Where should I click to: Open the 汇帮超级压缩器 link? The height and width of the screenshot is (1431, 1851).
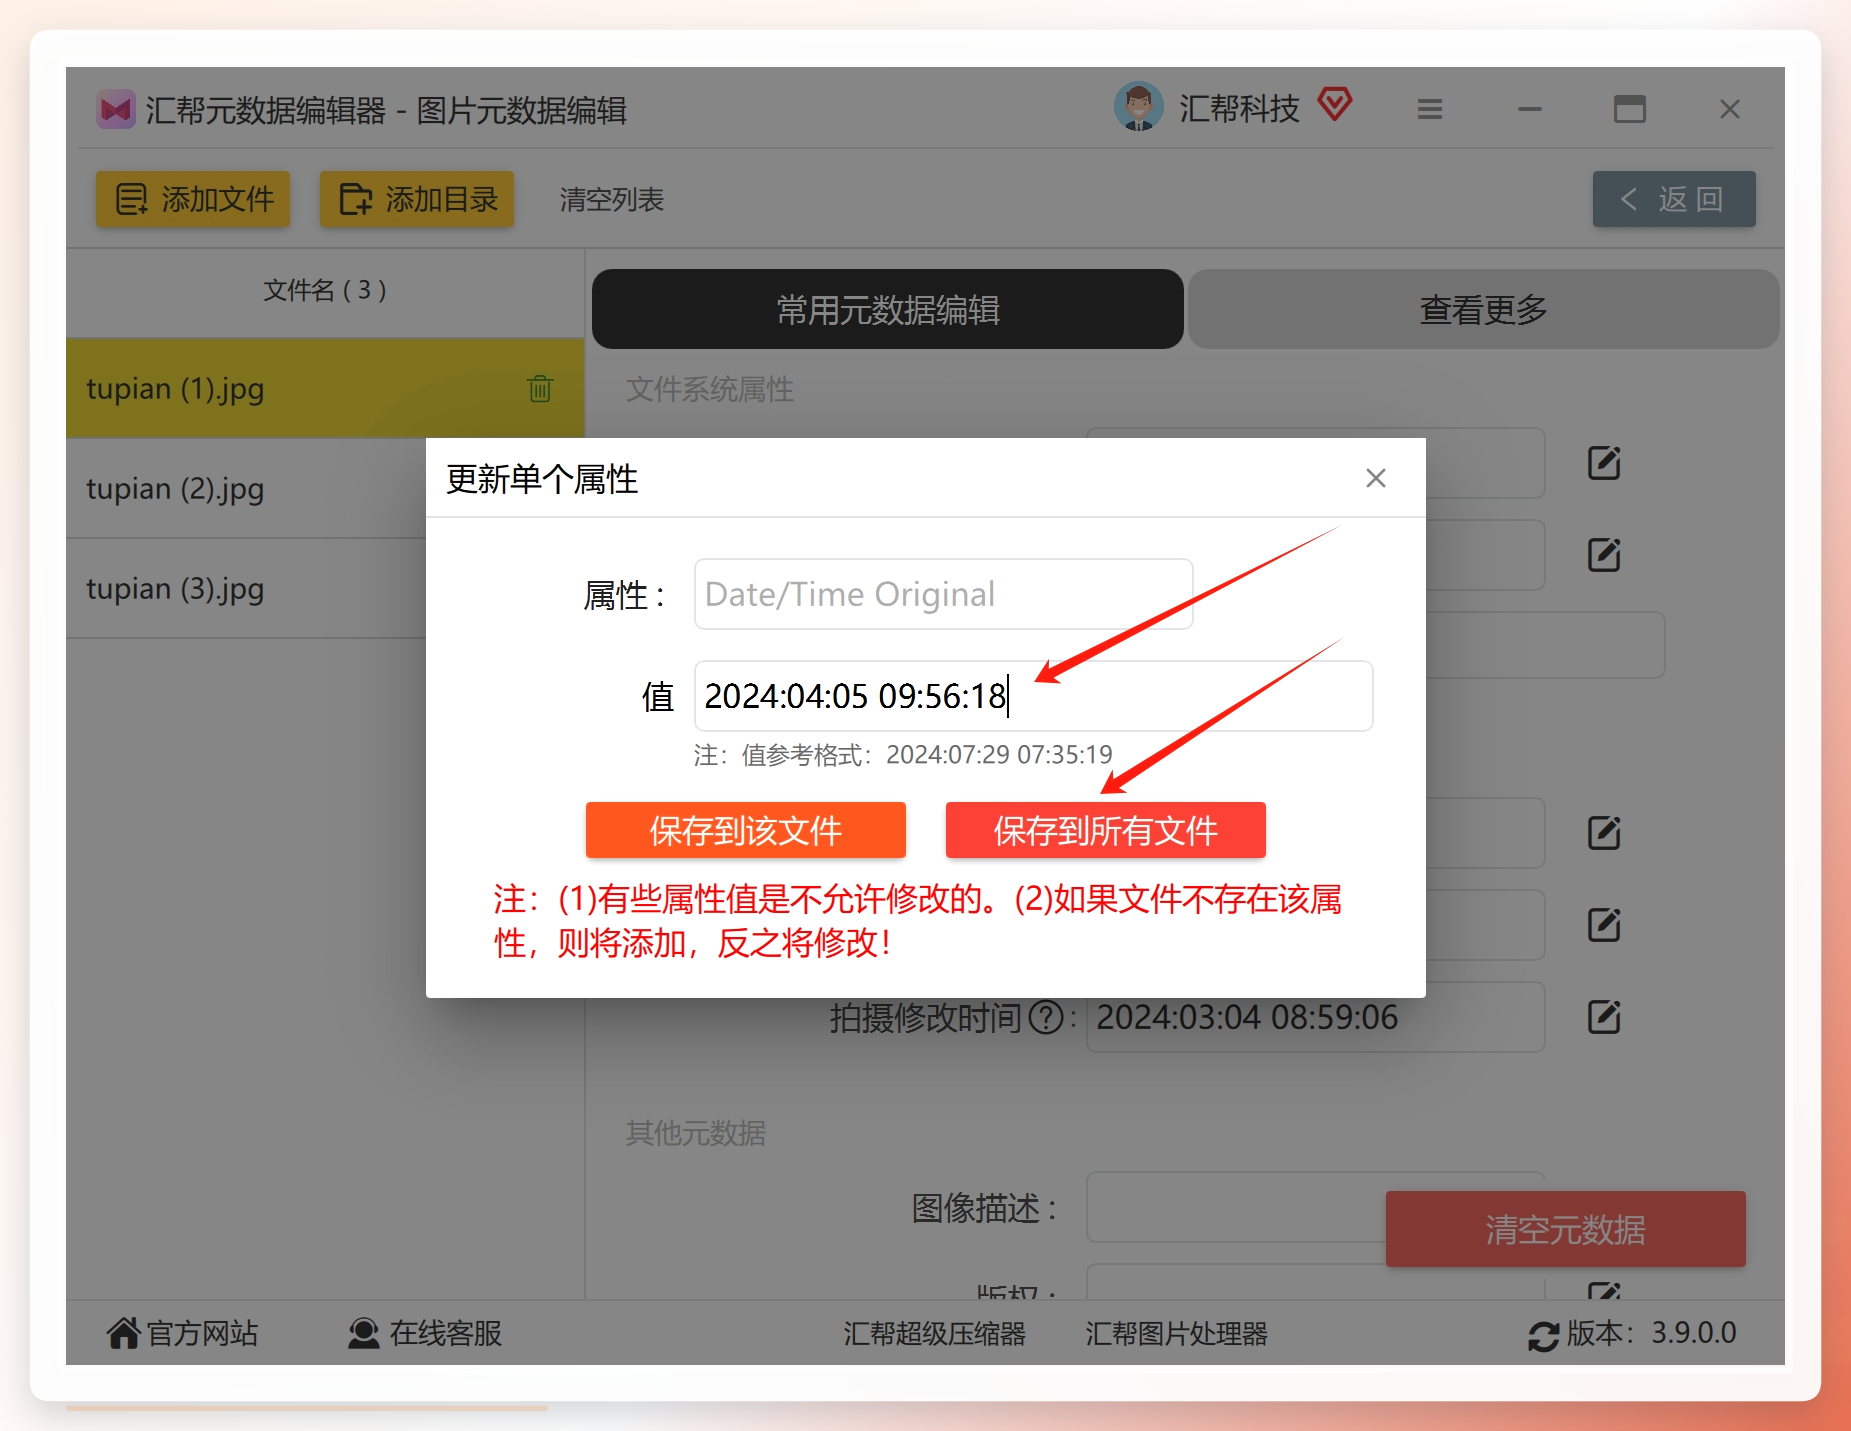pos(934,1334)
